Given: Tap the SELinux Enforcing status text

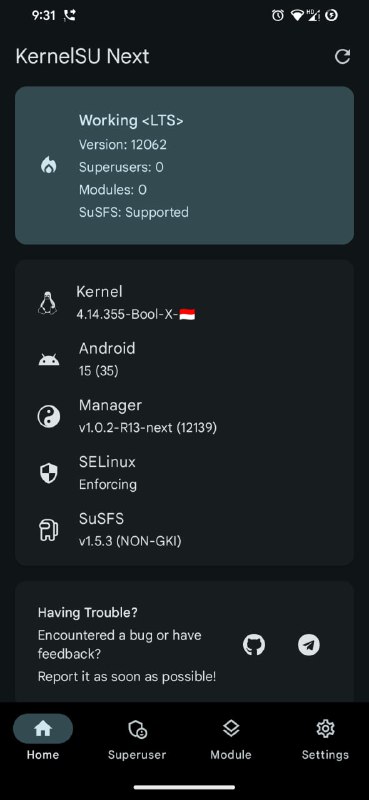Looking at the screenshot, I should tap(108, 484).
